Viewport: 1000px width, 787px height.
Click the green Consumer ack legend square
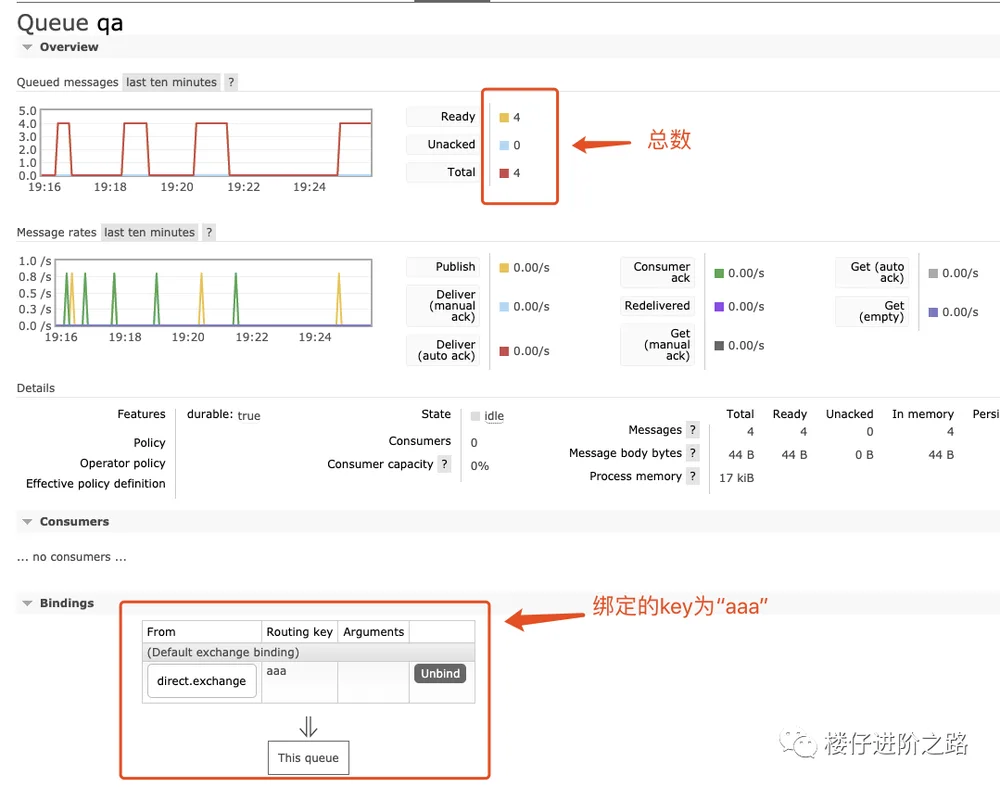pos(719,273)
